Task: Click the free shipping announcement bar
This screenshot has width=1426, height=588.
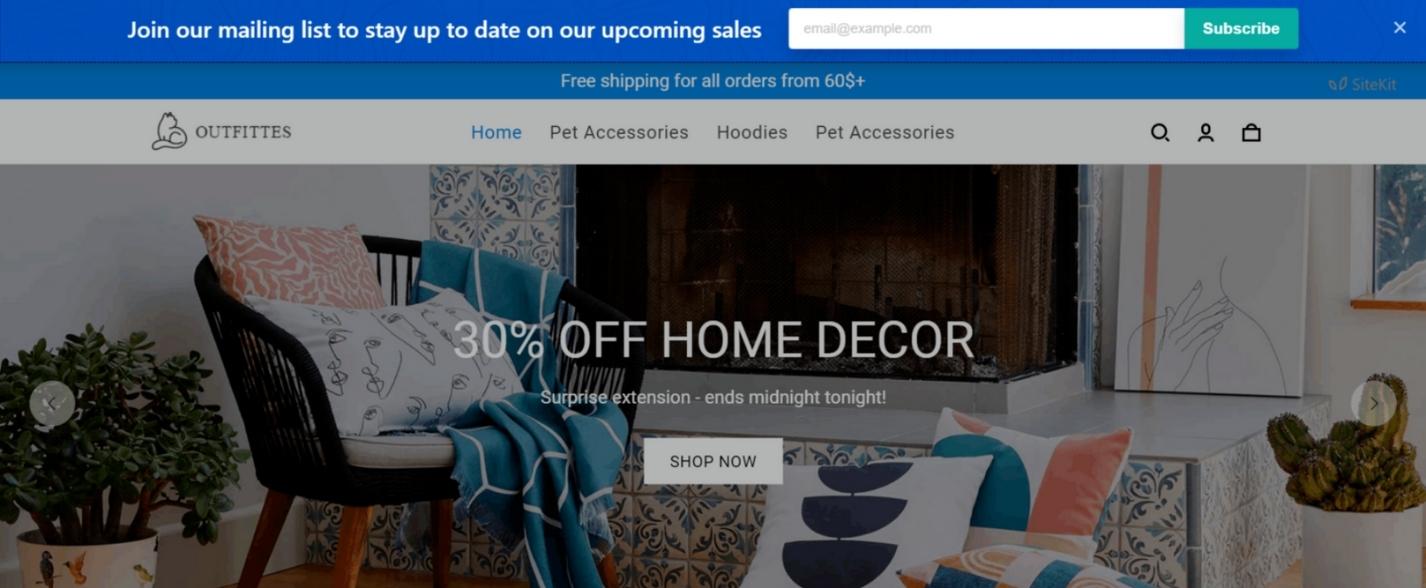Action: [713, 81]
